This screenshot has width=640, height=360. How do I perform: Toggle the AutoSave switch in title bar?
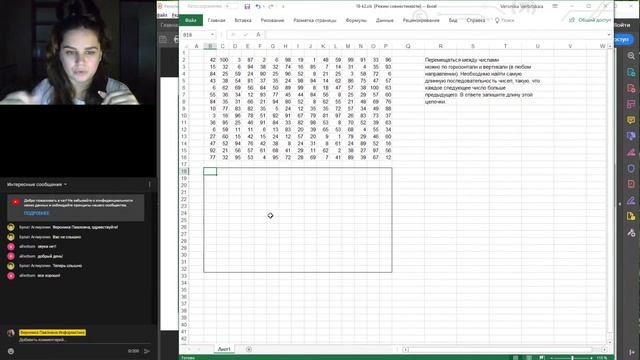pyautogui.click(x=231, y=6)
